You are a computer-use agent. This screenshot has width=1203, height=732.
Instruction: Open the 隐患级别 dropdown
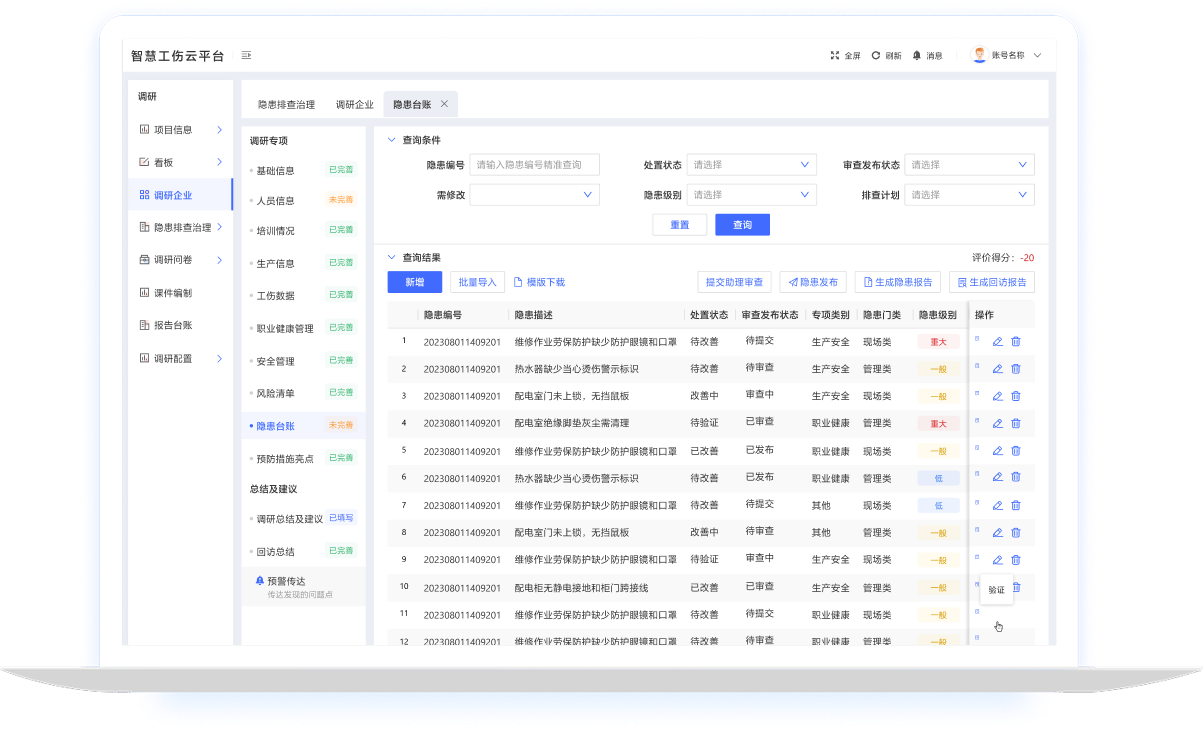(752, 195)
